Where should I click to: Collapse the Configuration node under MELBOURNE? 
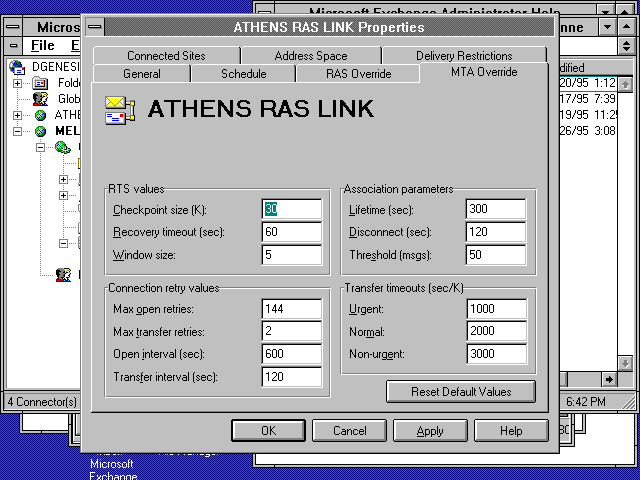click(x=40, y=147)
